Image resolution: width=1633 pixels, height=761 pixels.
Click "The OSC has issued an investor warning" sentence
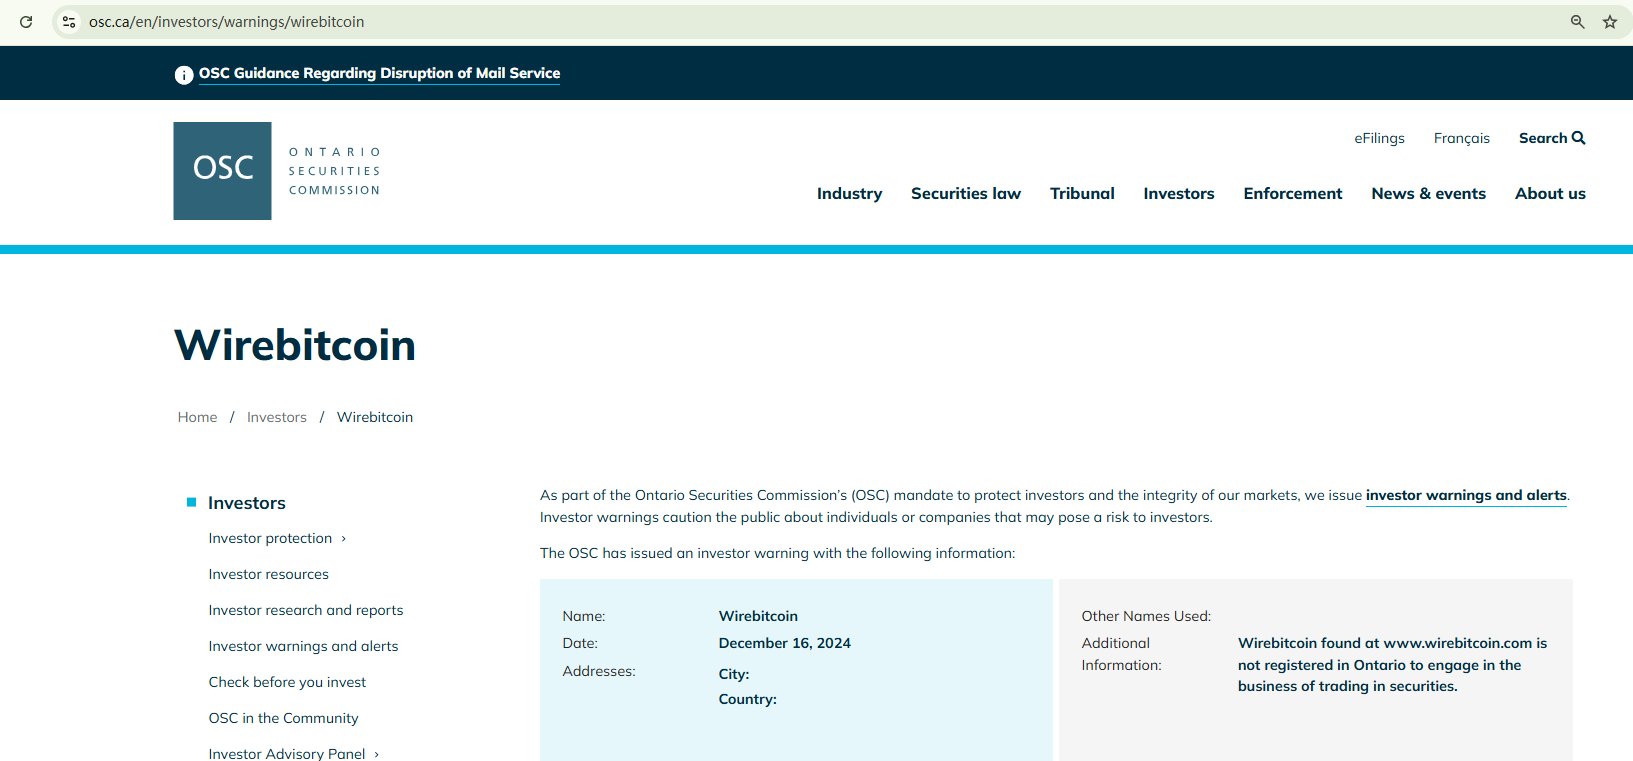778,553
